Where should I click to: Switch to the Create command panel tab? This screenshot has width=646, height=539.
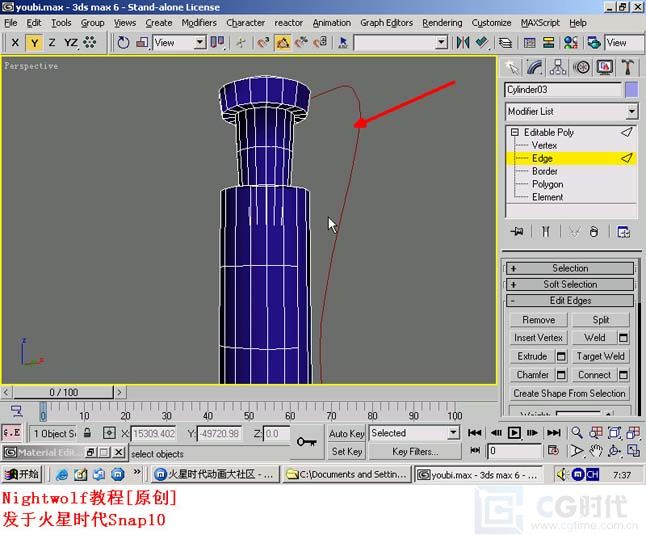[x=512, y=67]
